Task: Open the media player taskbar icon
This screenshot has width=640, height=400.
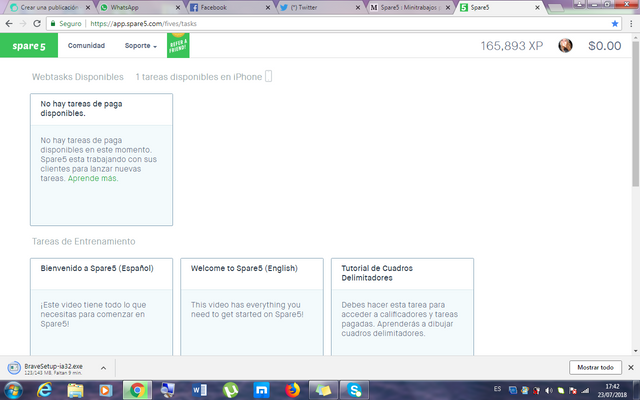Action: [106, 391]
